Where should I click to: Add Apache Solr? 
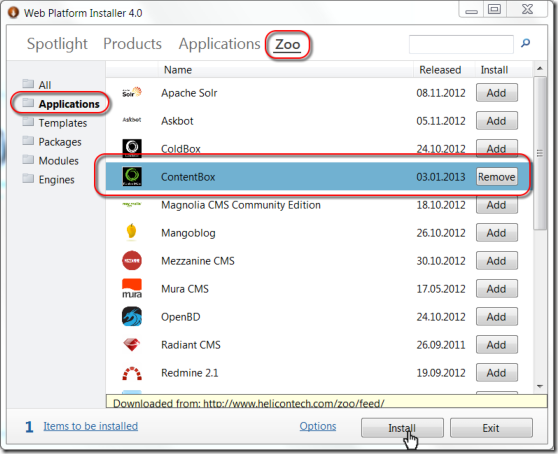point(496,93)
